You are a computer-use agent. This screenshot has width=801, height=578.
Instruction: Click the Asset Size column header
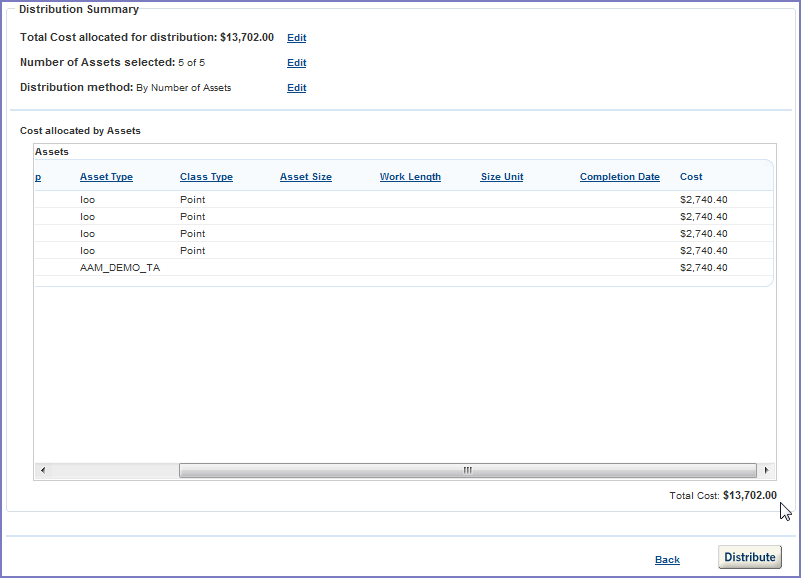tap(305, 177)
